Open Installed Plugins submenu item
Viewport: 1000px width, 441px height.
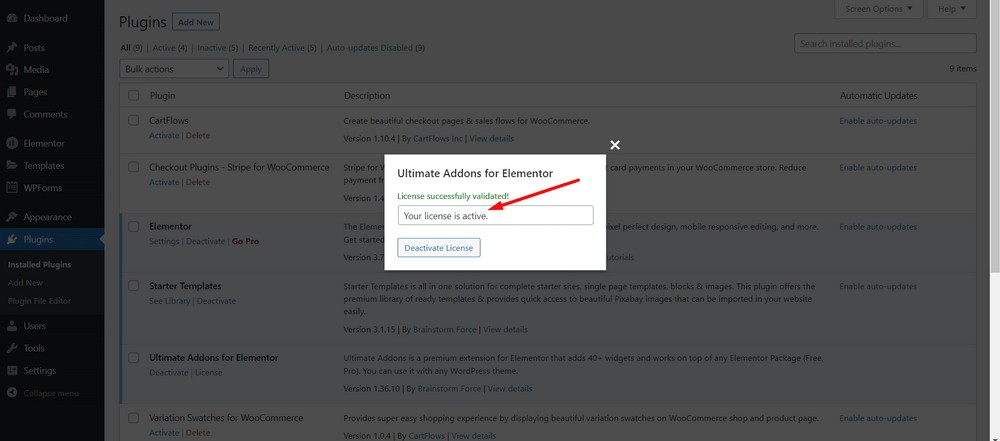coord(40,265)
